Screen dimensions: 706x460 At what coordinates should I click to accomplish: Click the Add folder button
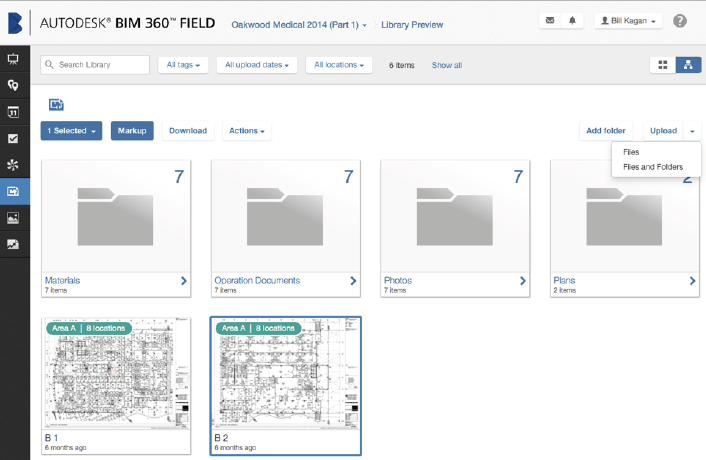pos(606,131)
